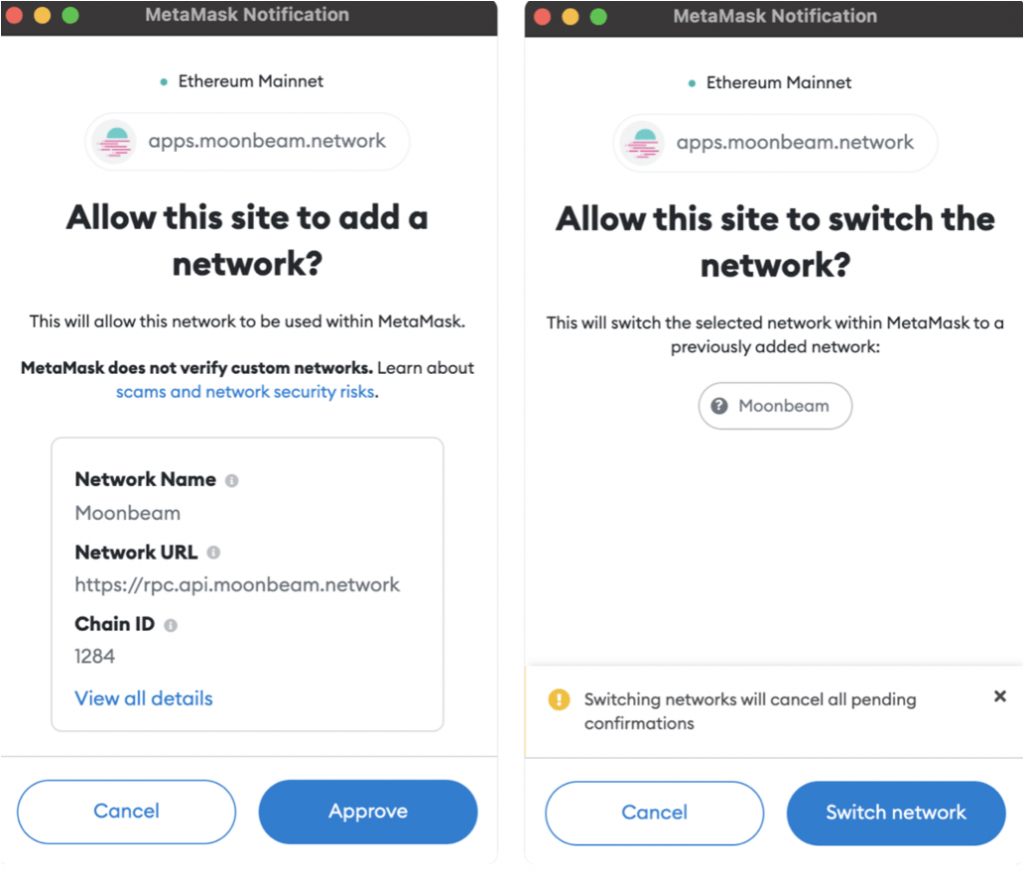Image resolution: width=1024 pixels, height=873 pixels.
Task: Click the info icon next to Network Name
Action: click(232, 481)
